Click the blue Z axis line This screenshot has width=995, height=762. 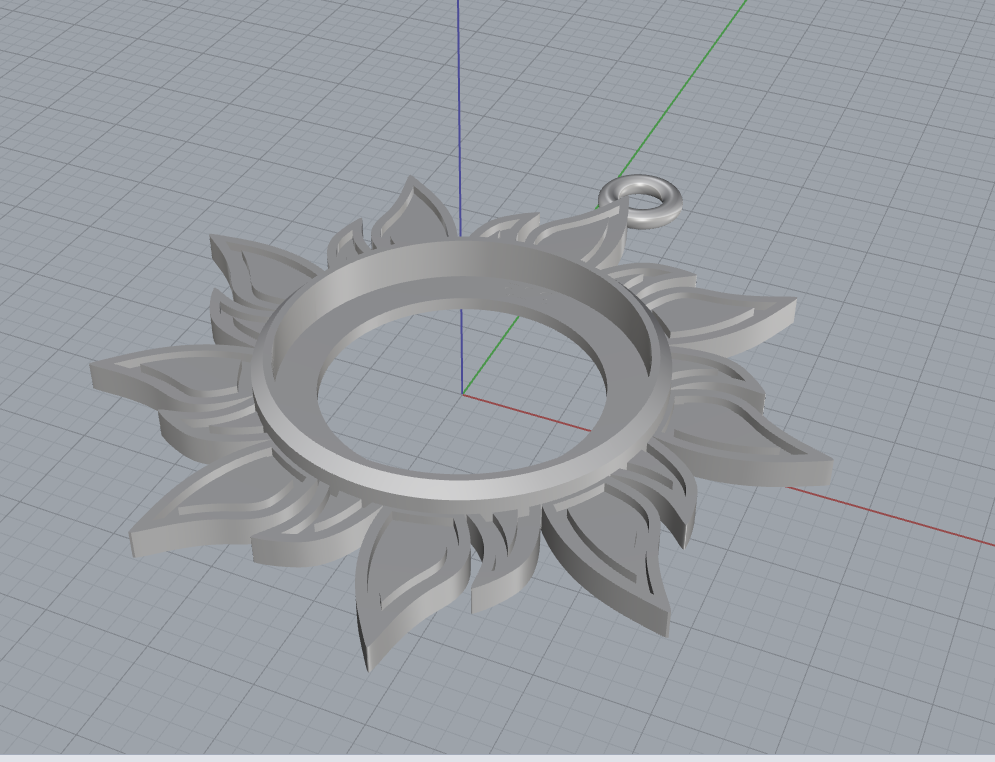click(x=462, y=100)
